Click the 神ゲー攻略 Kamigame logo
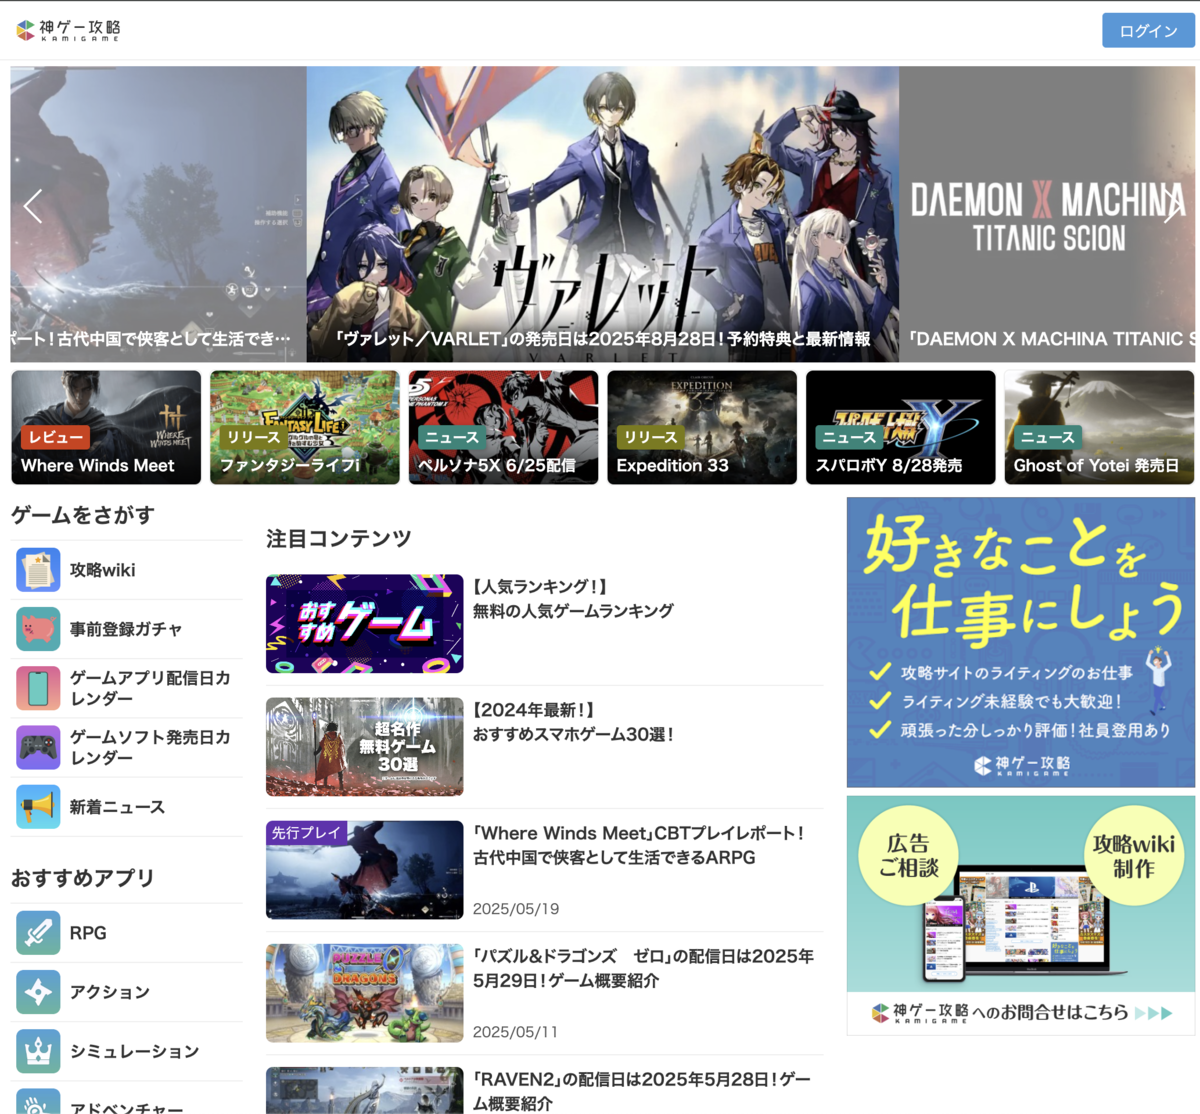The width and height of the screenshot is (1200, 1114). [68, 30]
